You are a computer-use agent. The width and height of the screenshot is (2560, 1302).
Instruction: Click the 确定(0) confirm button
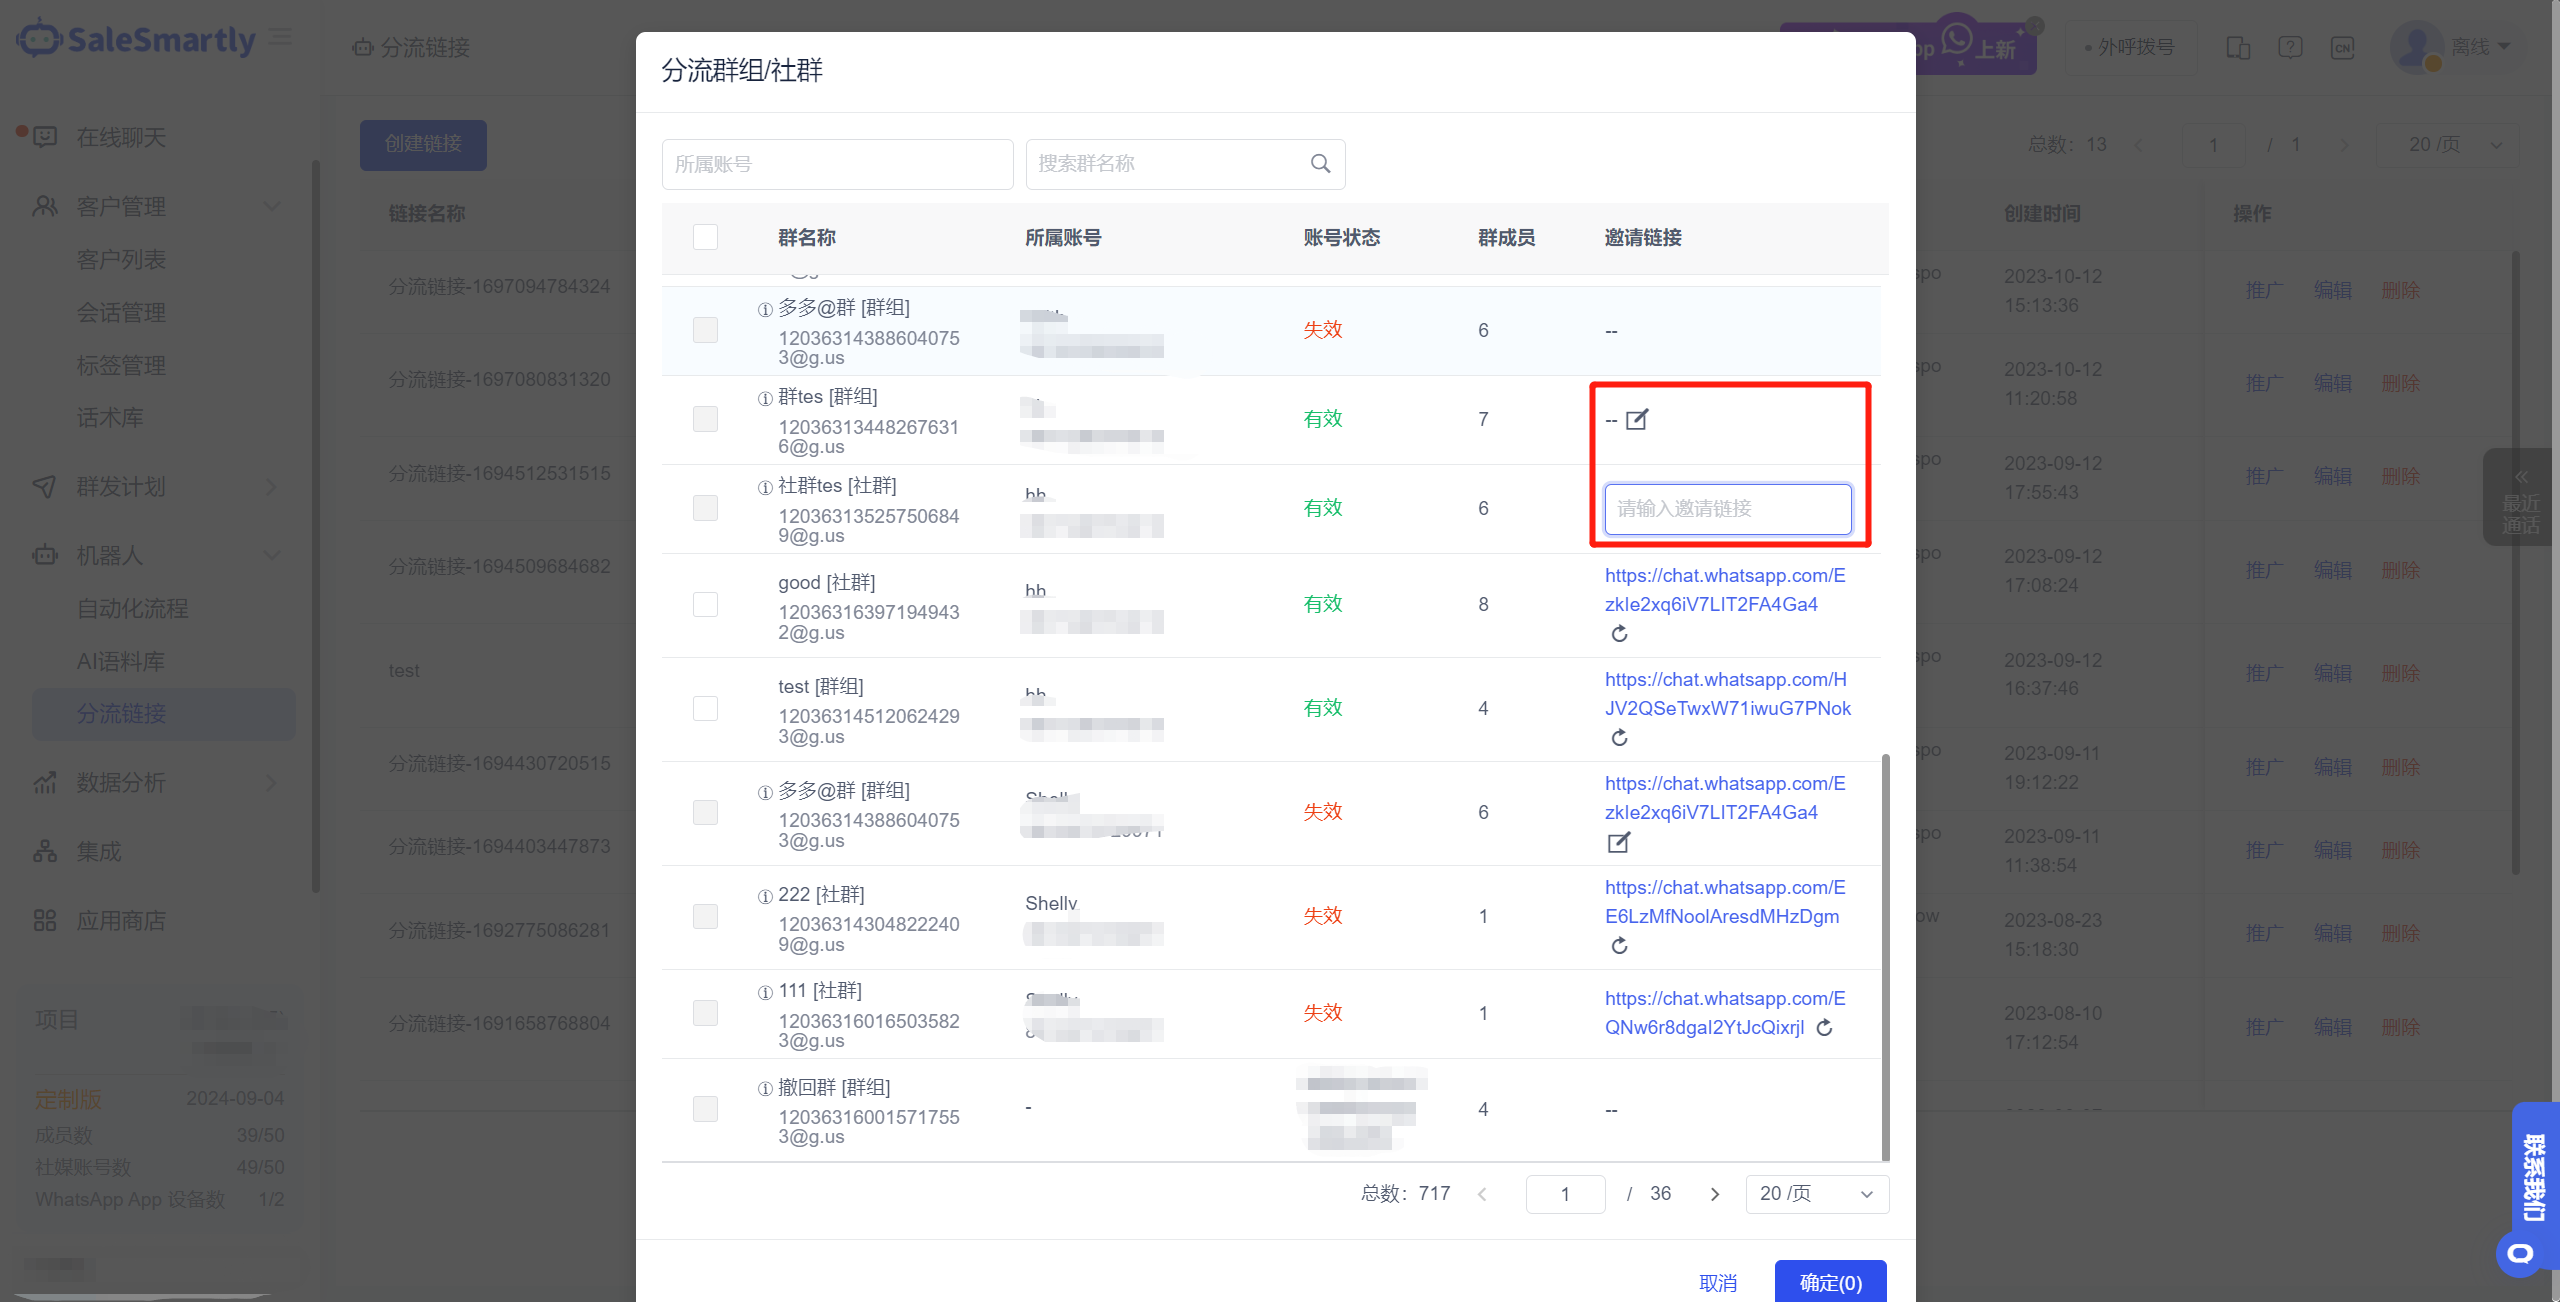1830,1282
